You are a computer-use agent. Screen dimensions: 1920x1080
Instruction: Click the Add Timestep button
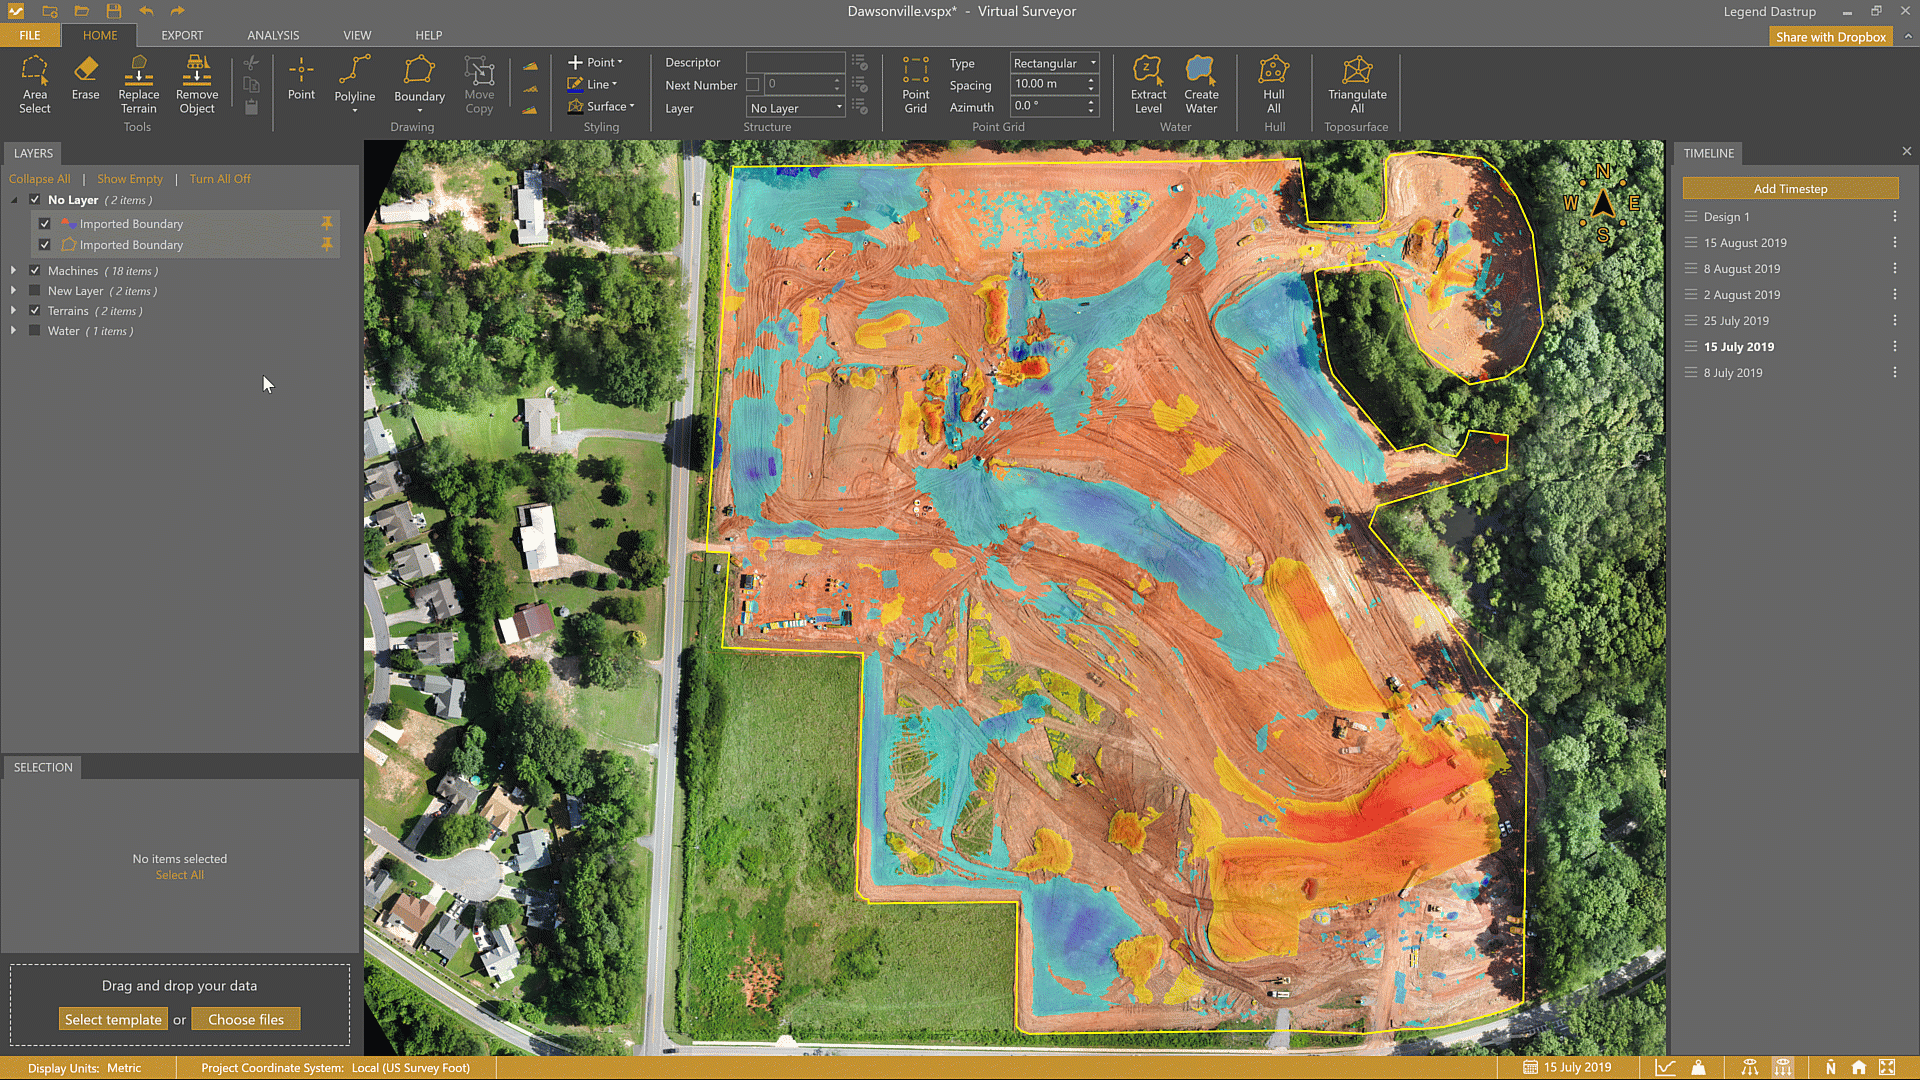tap(1789, 189)
